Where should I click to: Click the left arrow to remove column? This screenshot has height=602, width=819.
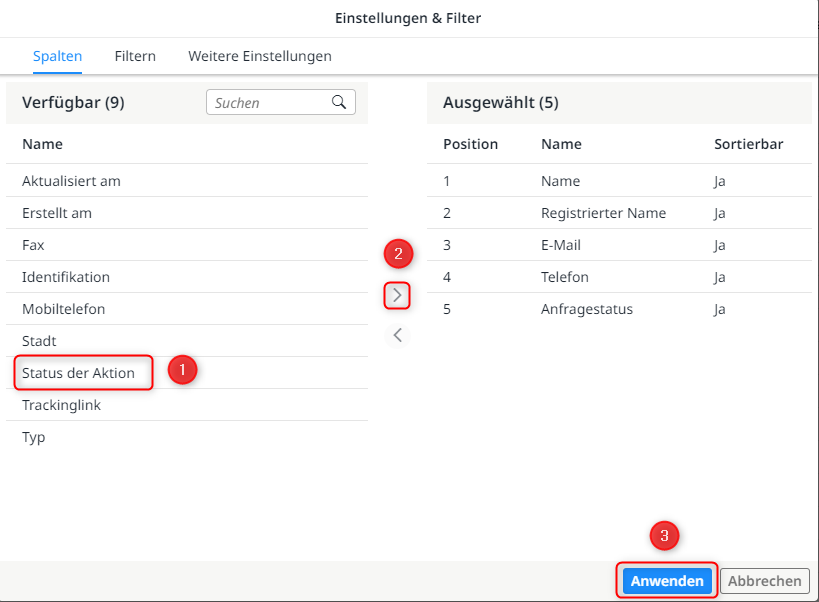(397, 335)
